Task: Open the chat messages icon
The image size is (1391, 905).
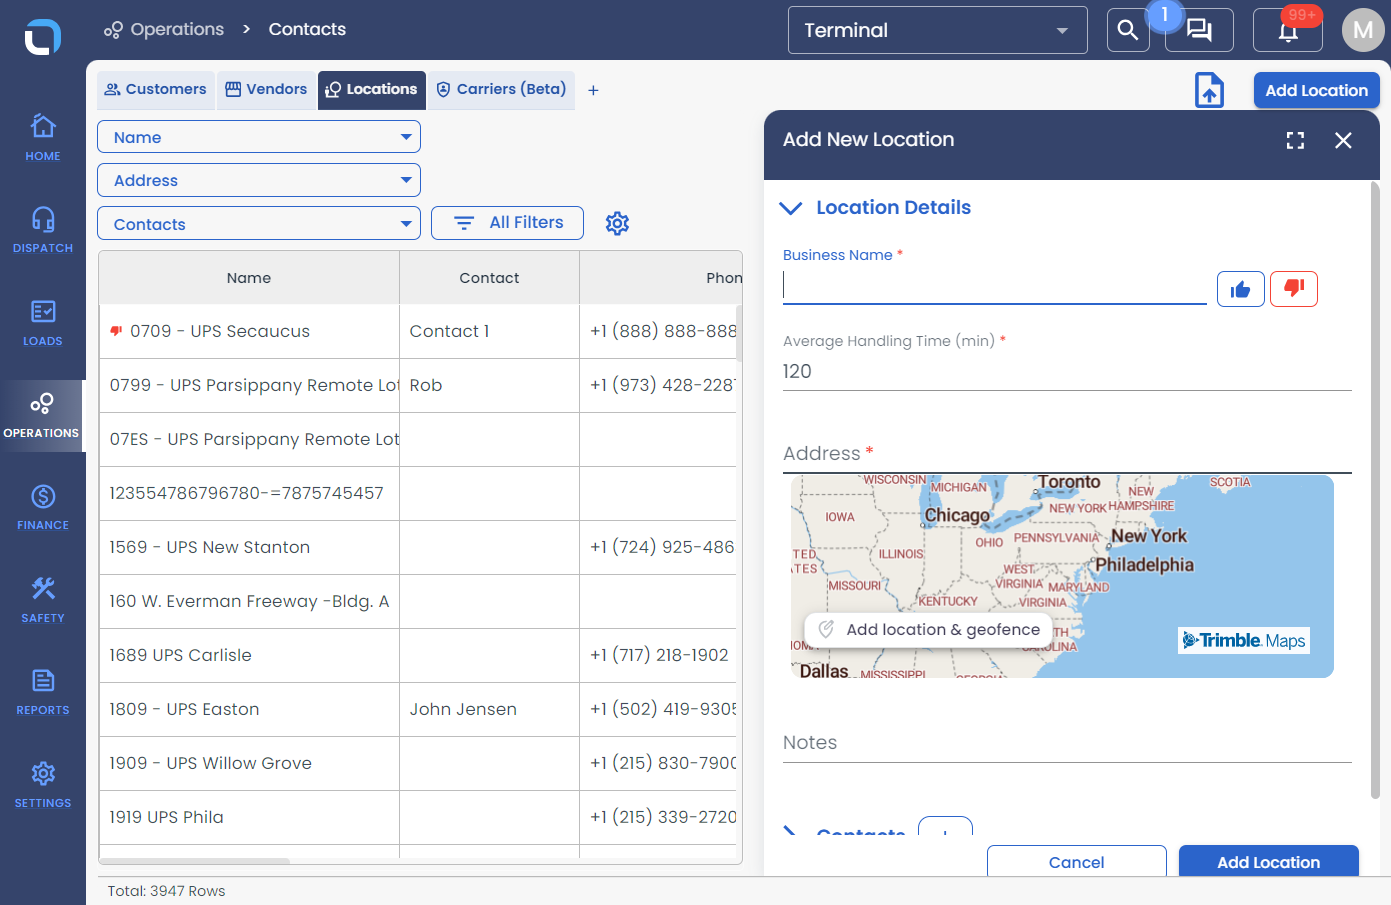Action: [x=1199, y=30]
